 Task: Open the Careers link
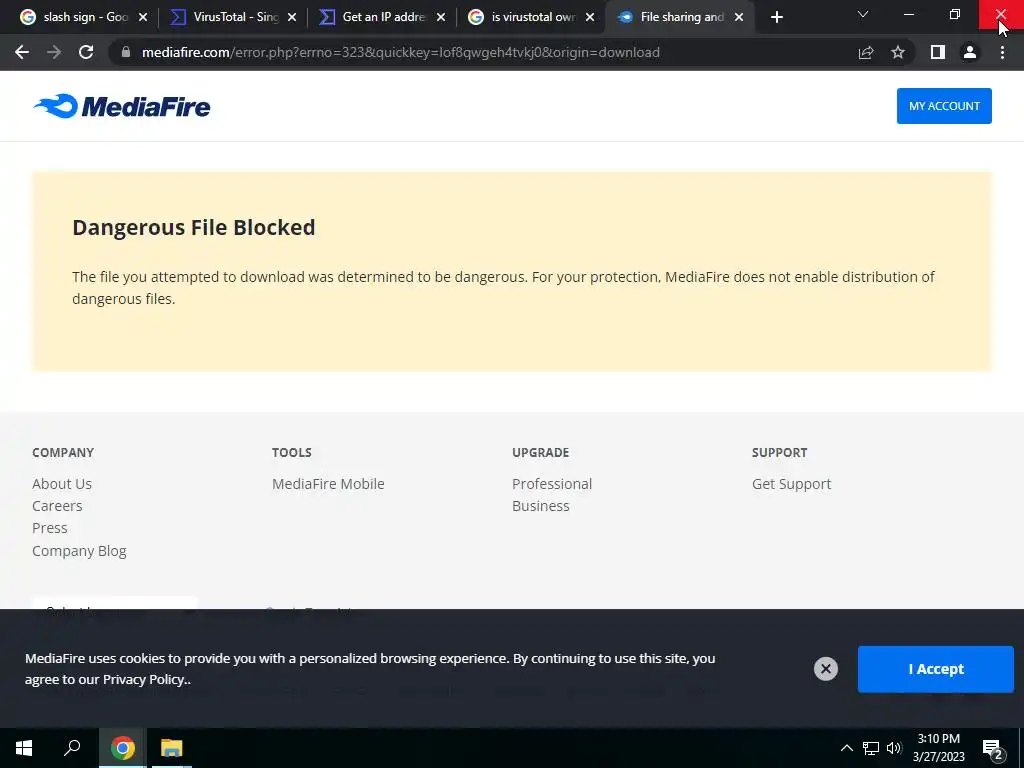57,506
